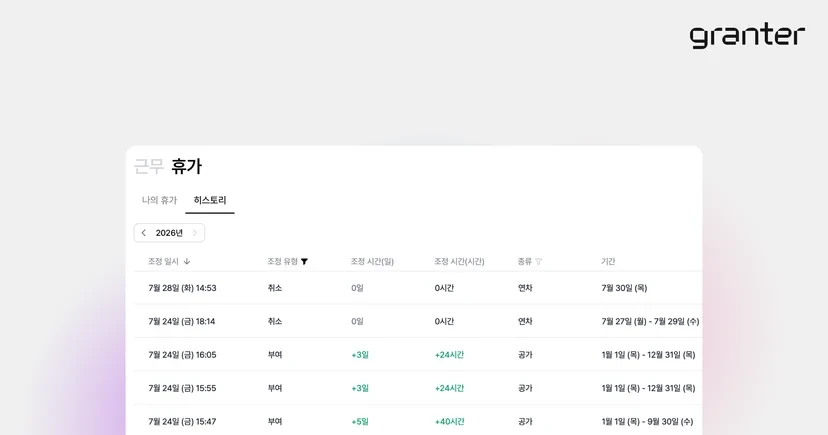Click the 조정 시간(시간) column header
The image size is (828, 435).
pos(459,261)
